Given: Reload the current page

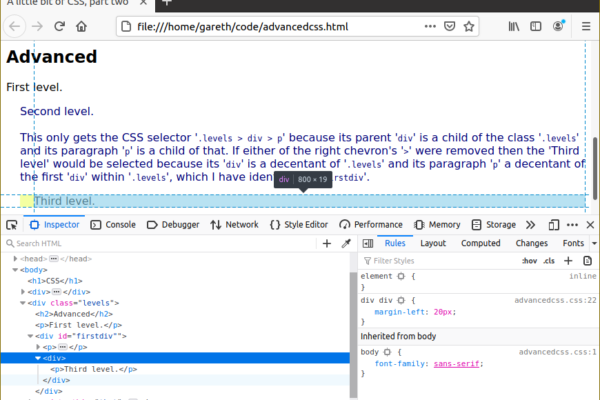Looking at the screenshot, I should tap(59, 27).
